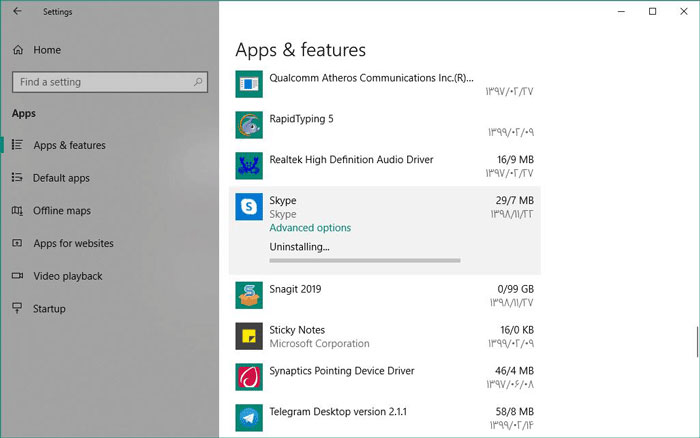The image size is (700, 438).
Task: Select Telegram Desktop version 2.1.1 name
Action: coord(338,412)
